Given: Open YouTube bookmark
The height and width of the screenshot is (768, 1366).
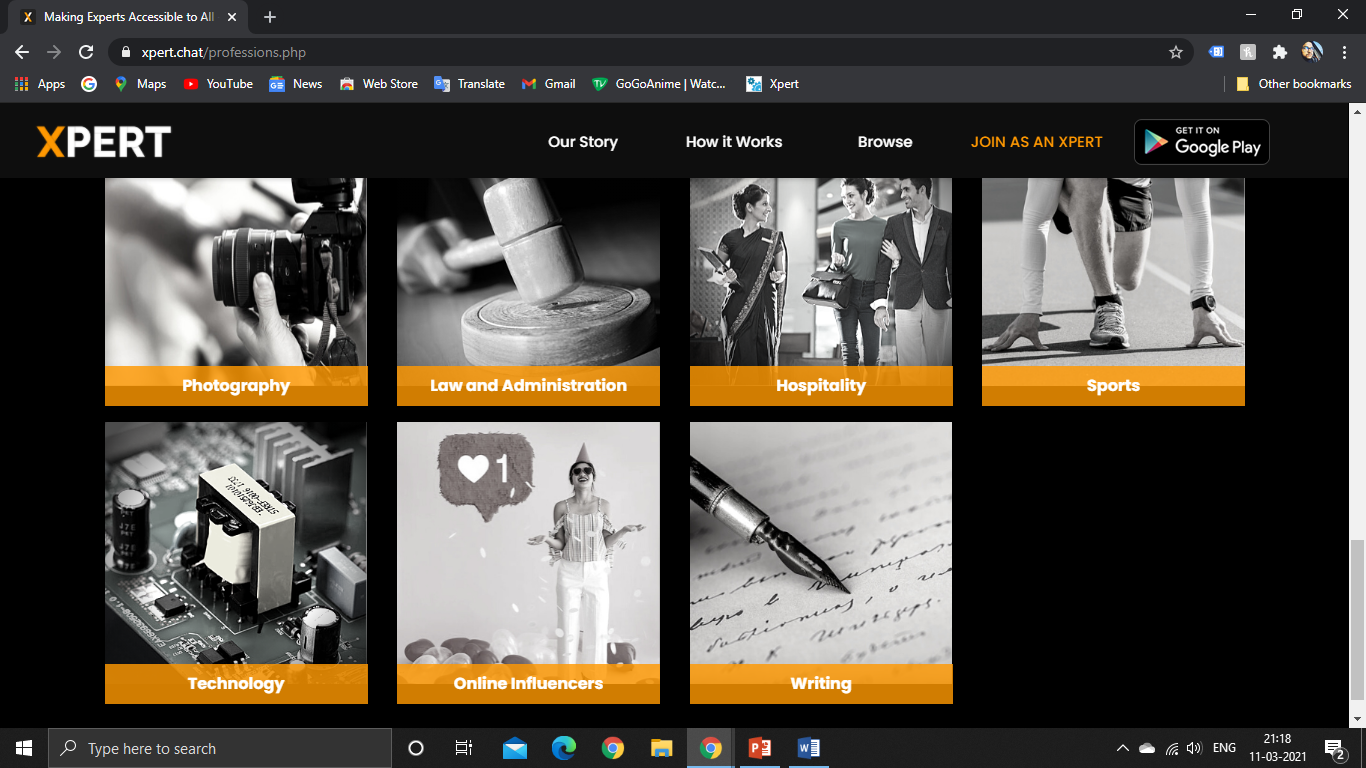Looking at the screenshot, I should click(x=218, y=84).
